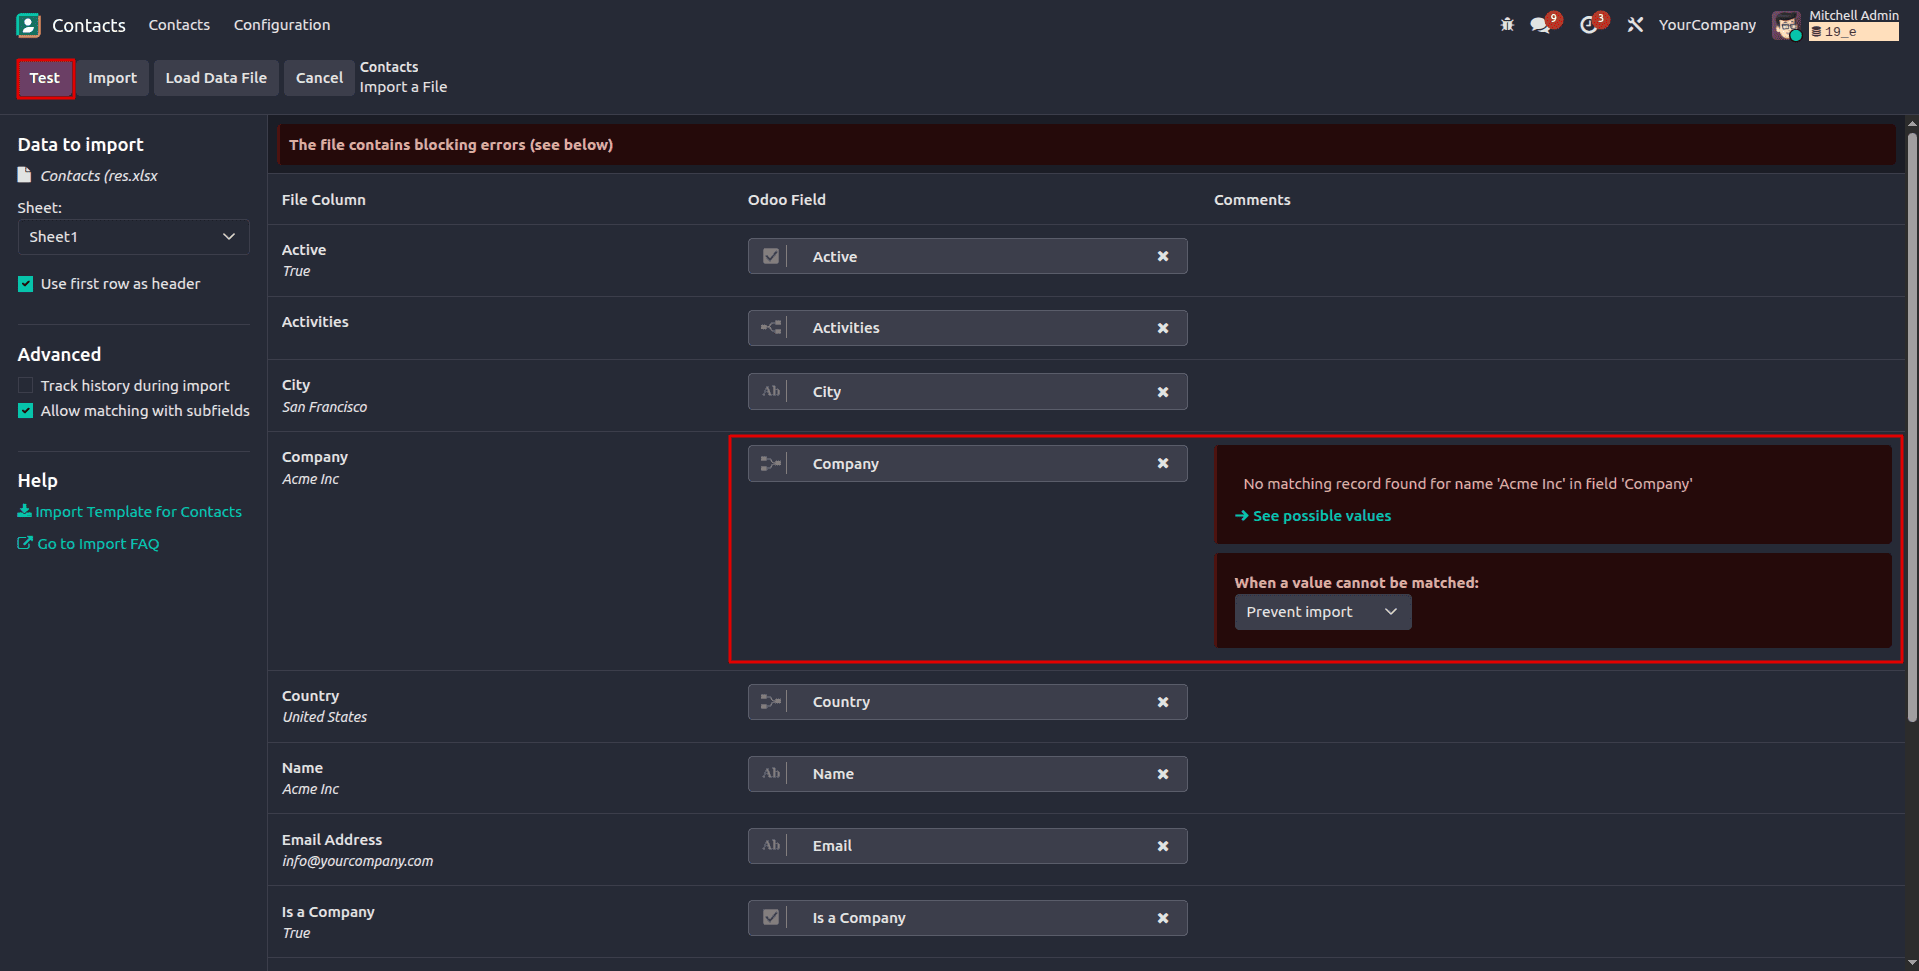Click the Import Template download icon

[x=24, y=511]
